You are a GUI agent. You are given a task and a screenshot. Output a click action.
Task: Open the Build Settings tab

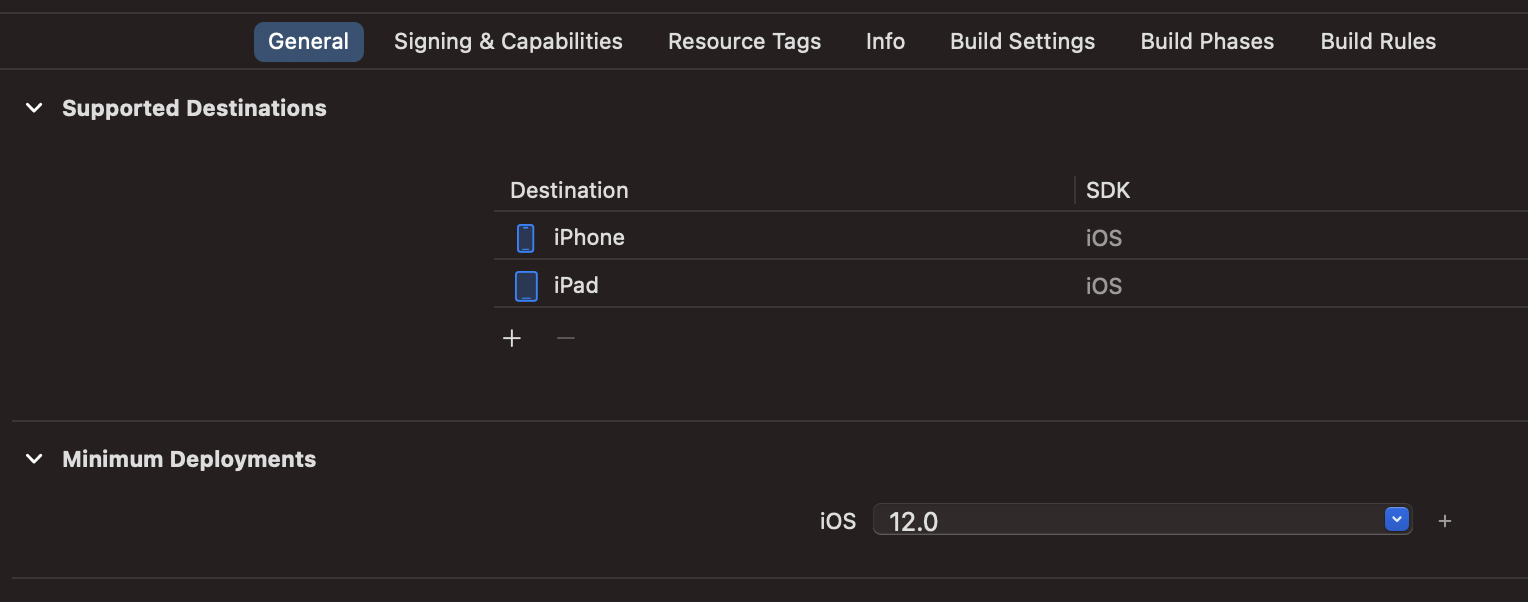tap(1022, 42)
